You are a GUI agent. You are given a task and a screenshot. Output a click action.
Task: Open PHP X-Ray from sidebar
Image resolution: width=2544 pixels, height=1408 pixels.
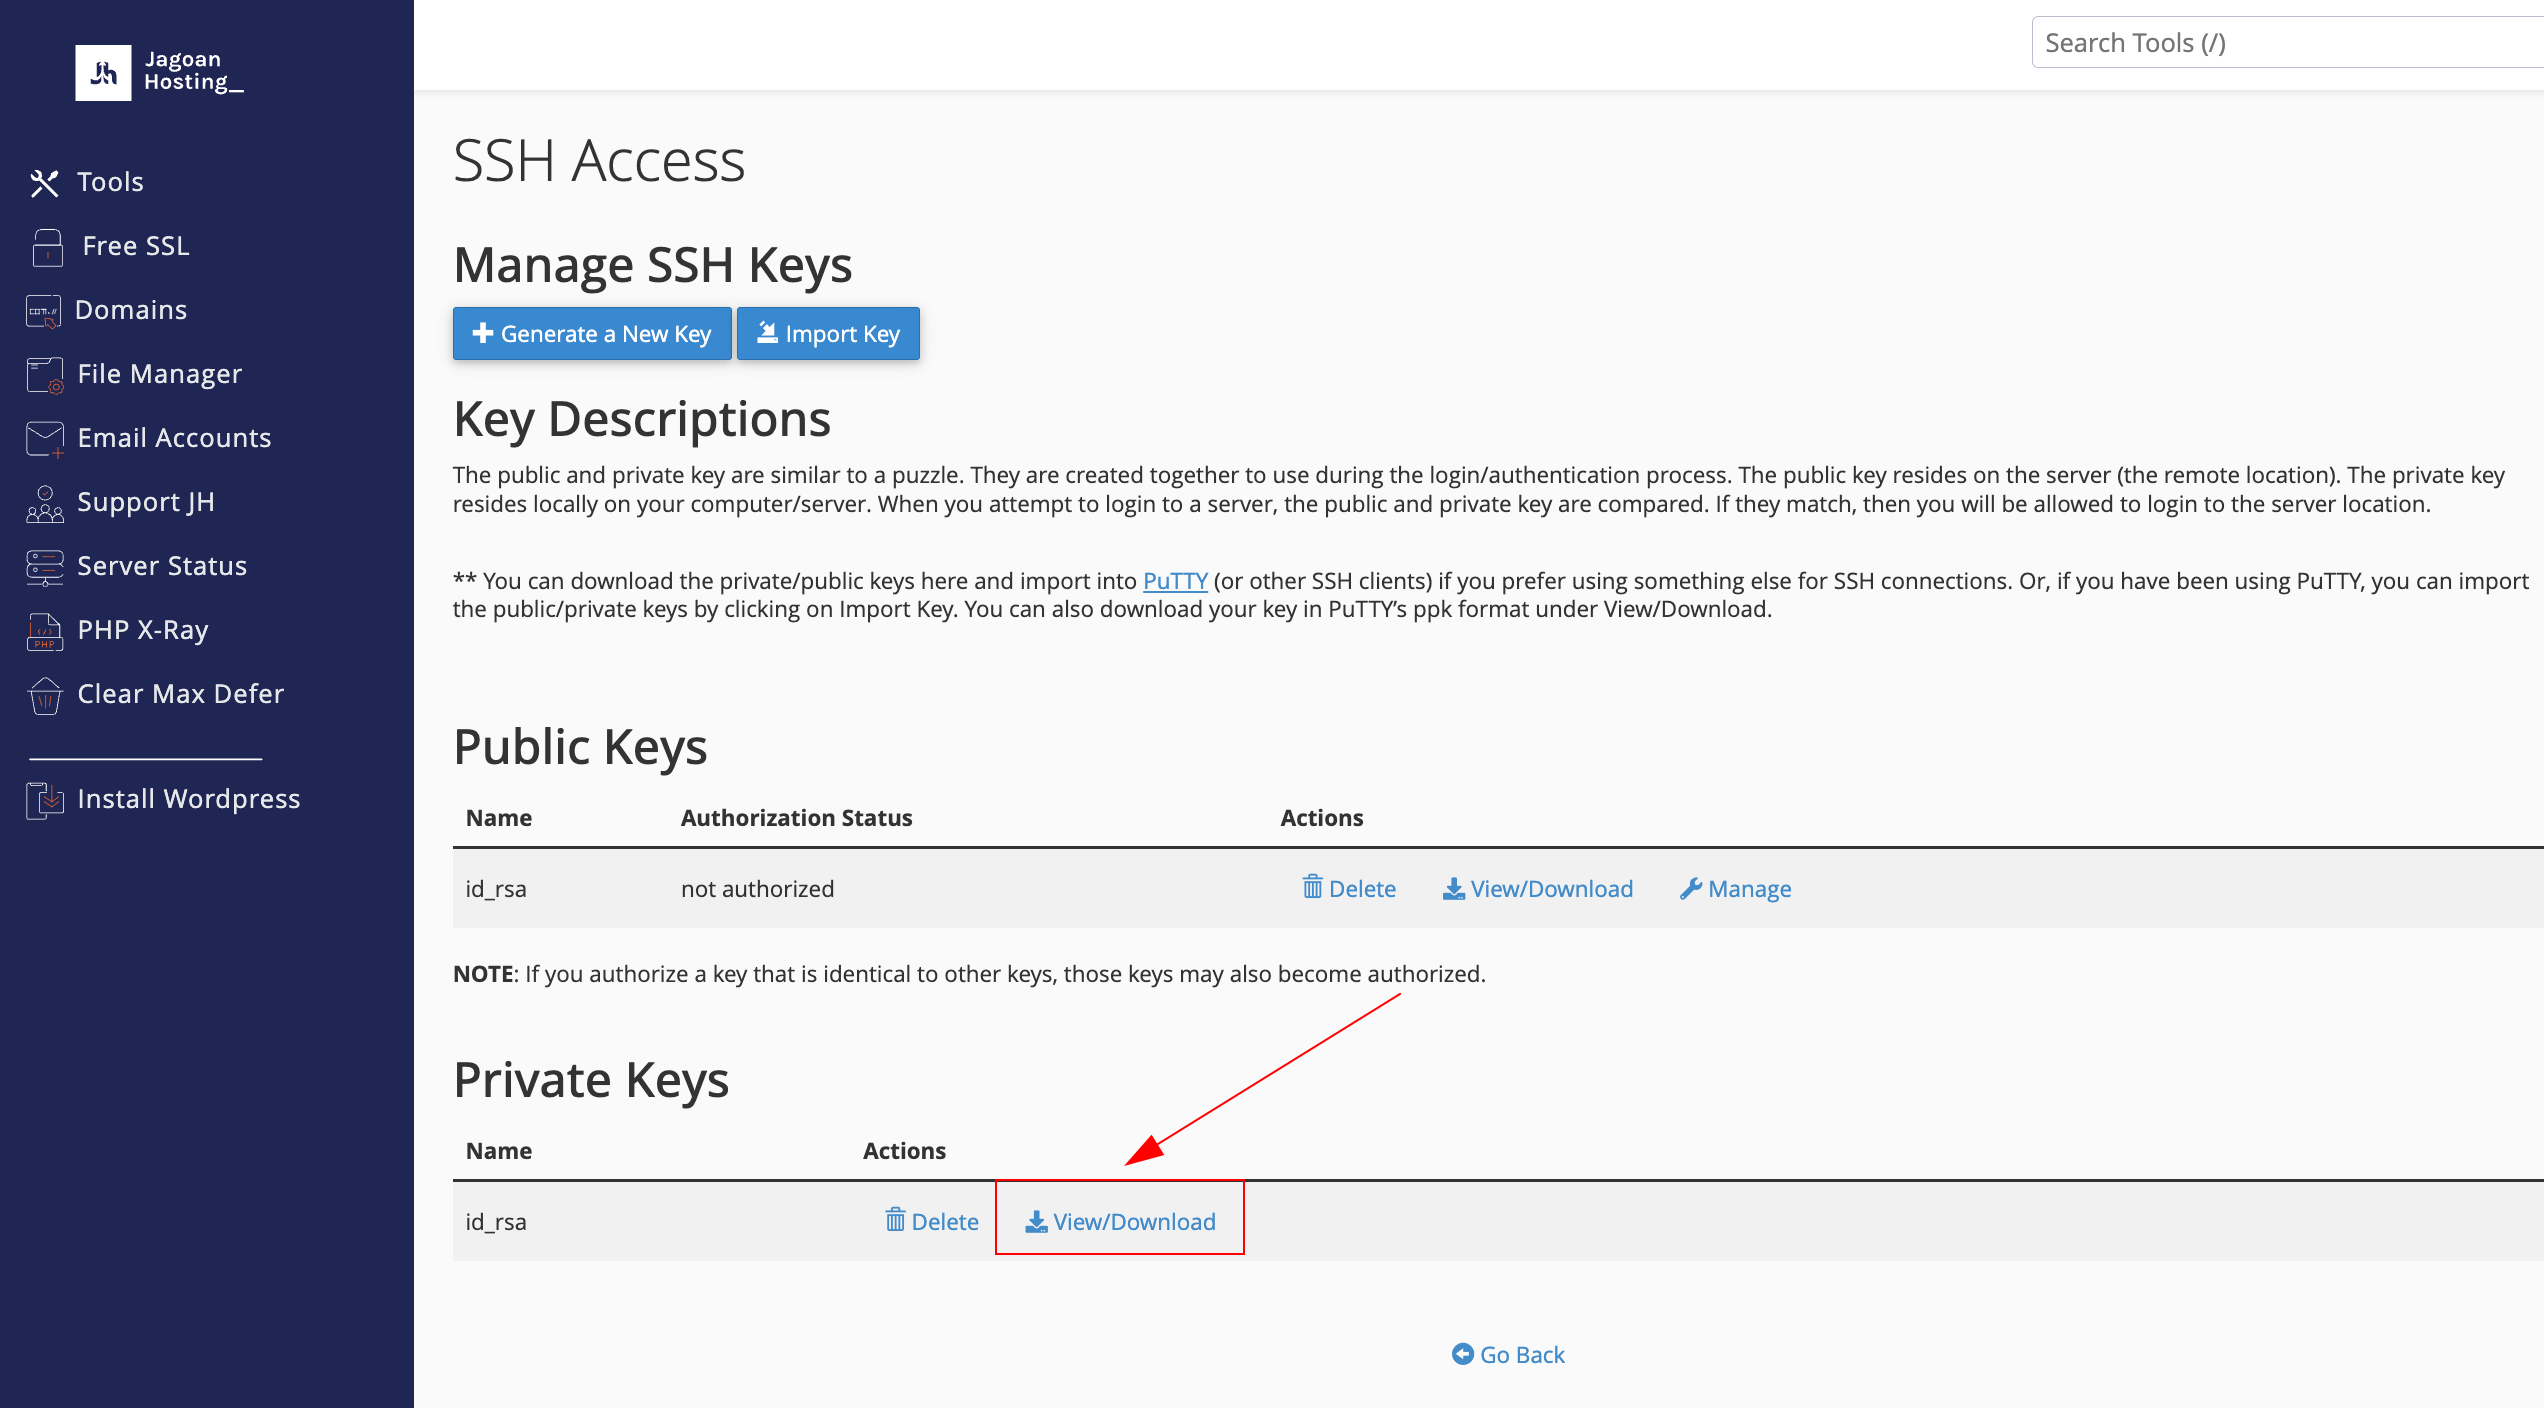click(143, 630)
